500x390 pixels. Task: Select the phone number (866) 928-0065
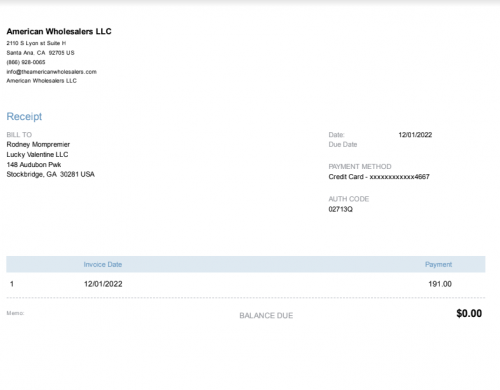tap(26, 62)
